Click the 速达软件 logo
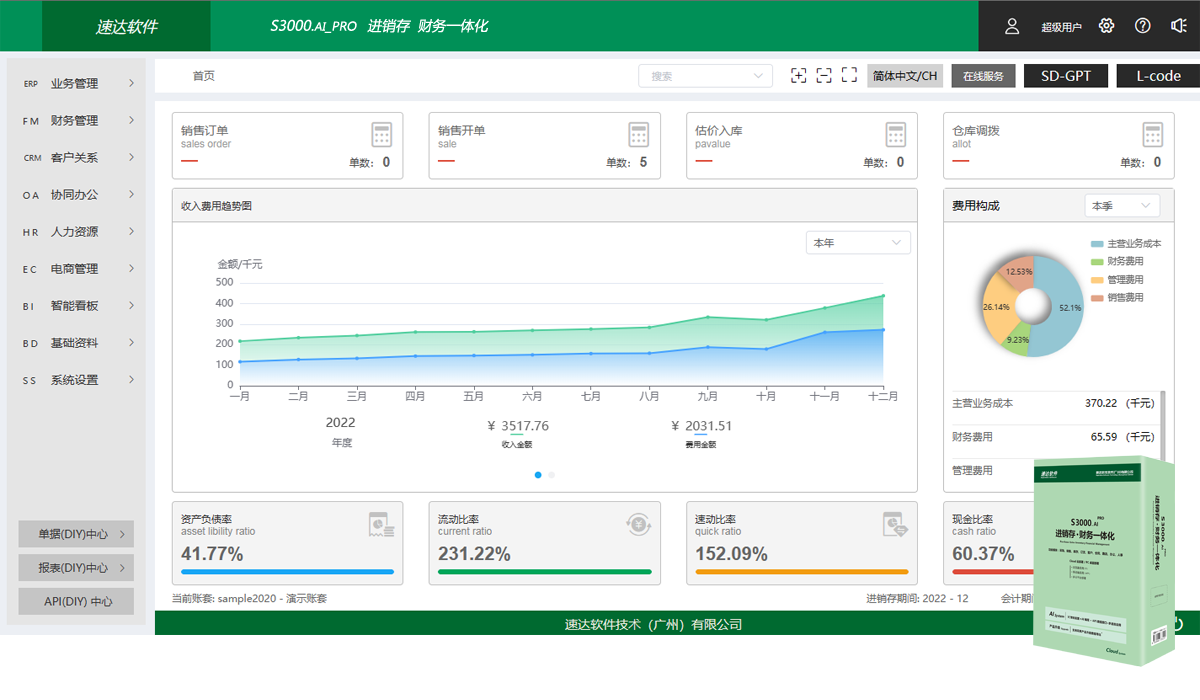Image resolution: width=1200 pixels, height=700 pixels. [127, 27]
